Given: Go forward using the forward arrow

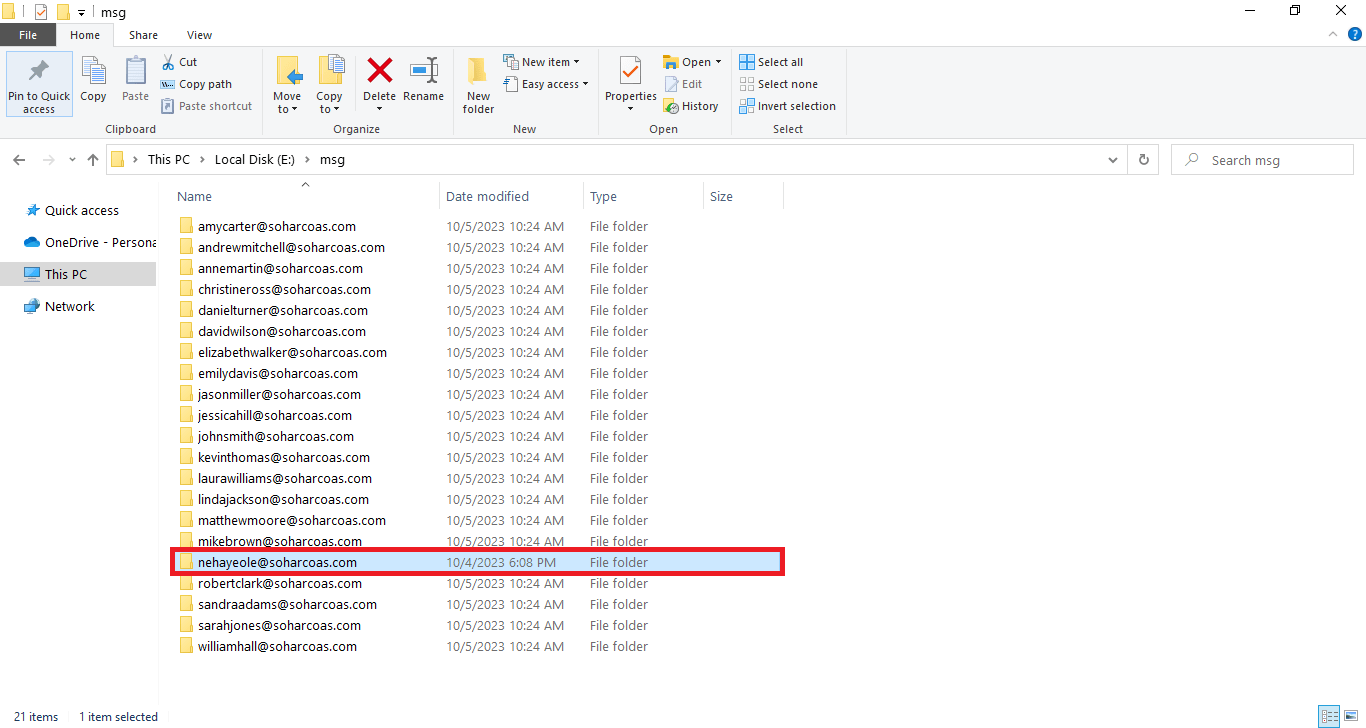Looking at the screenshot, I should (x=47, y=160).
